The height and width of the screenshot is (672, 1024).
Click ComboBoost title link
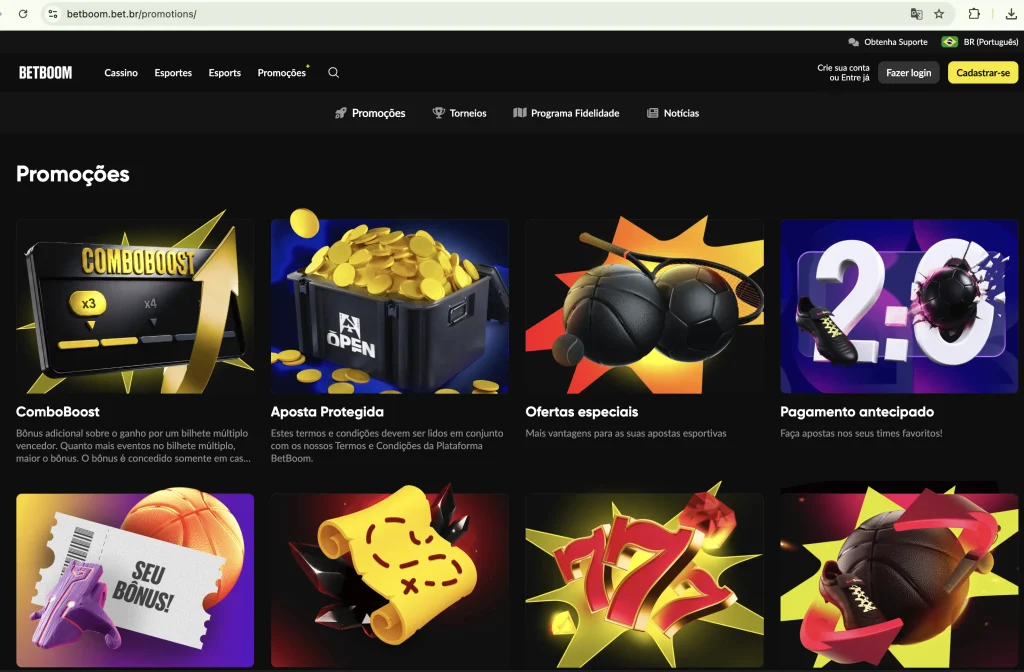(x=57, y=411)
